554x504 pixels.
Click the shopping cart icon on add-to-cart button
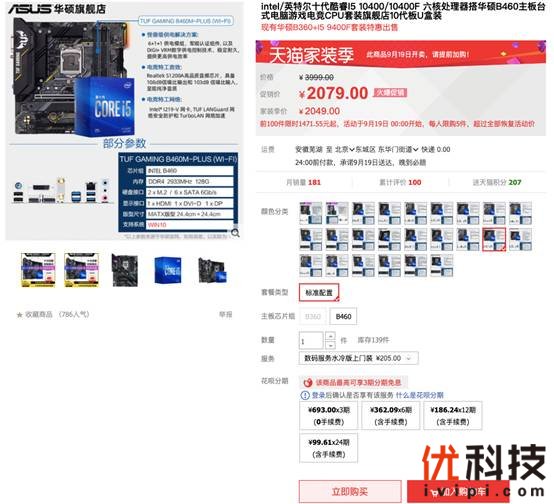point(434,492)
